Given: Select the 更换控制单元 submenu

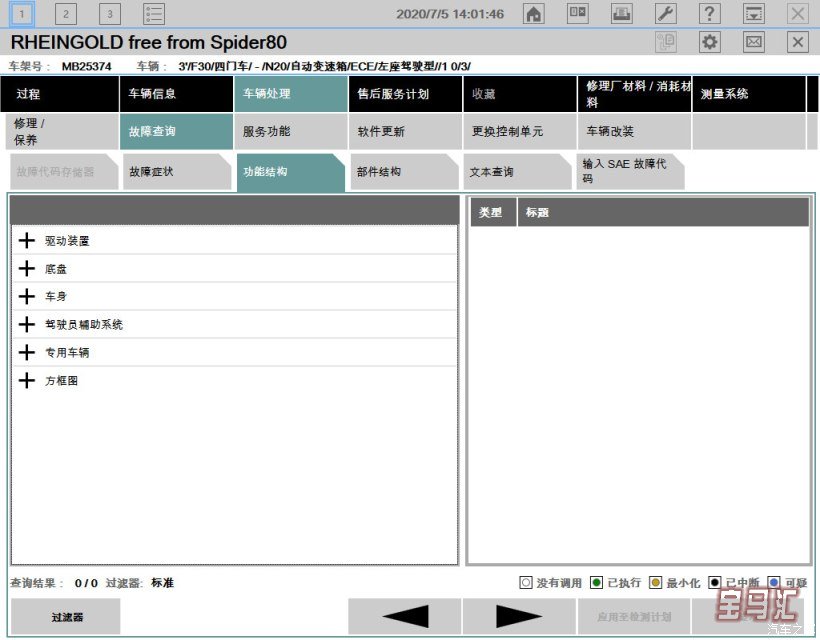Looking at the screenshot, I should [520, 131].
